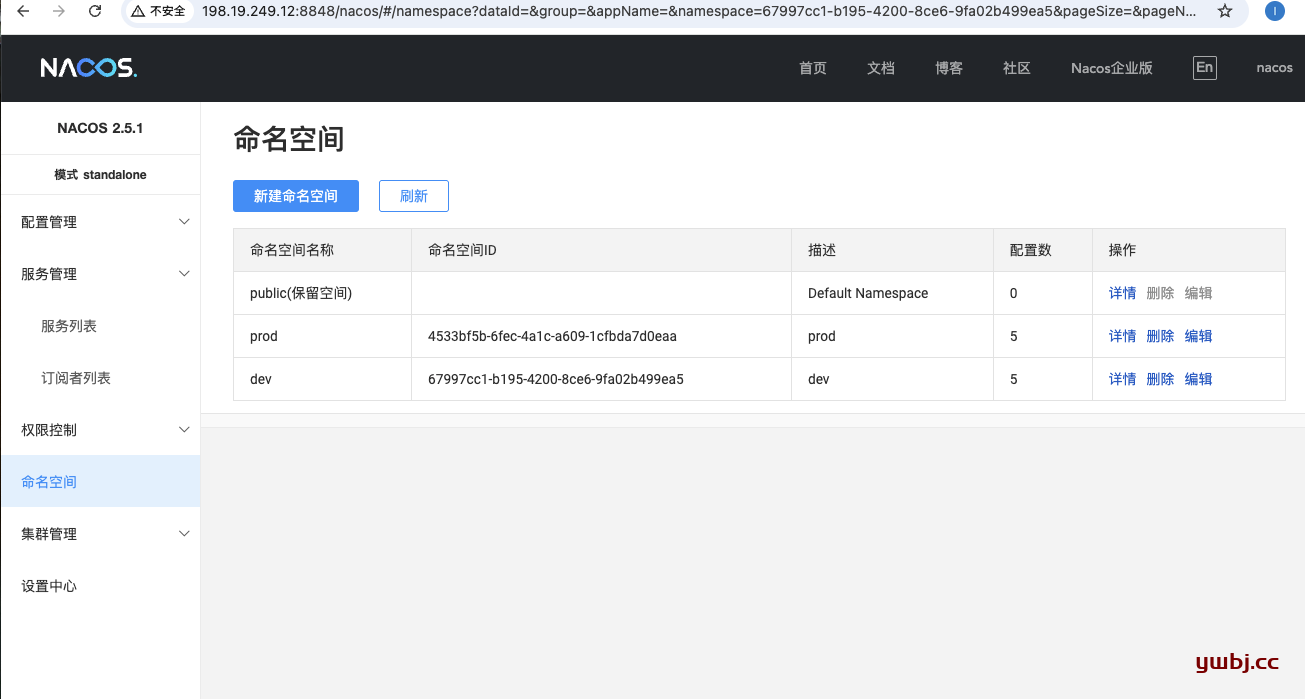The width and height of the screenshot is (1305, 699).
Task: Open 博客 in top navigation
Action: click(x=949, y=68)
